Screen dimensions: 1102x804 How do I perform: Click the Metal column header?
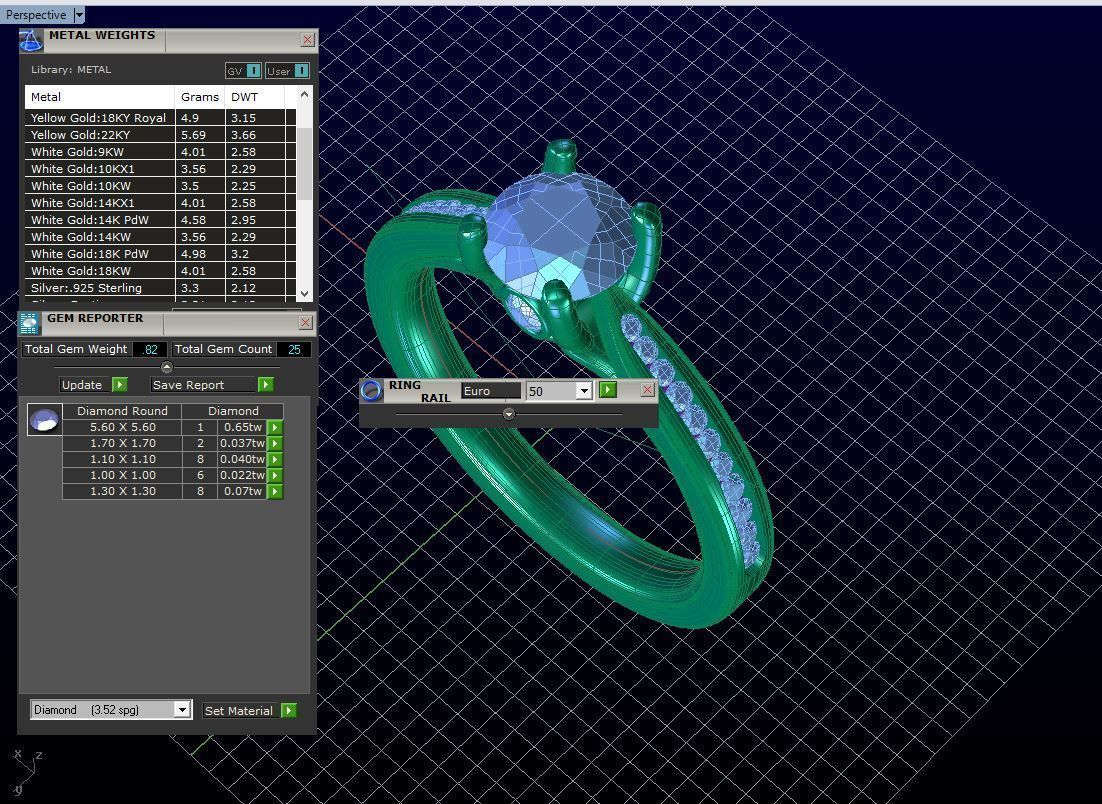[99, 97]
